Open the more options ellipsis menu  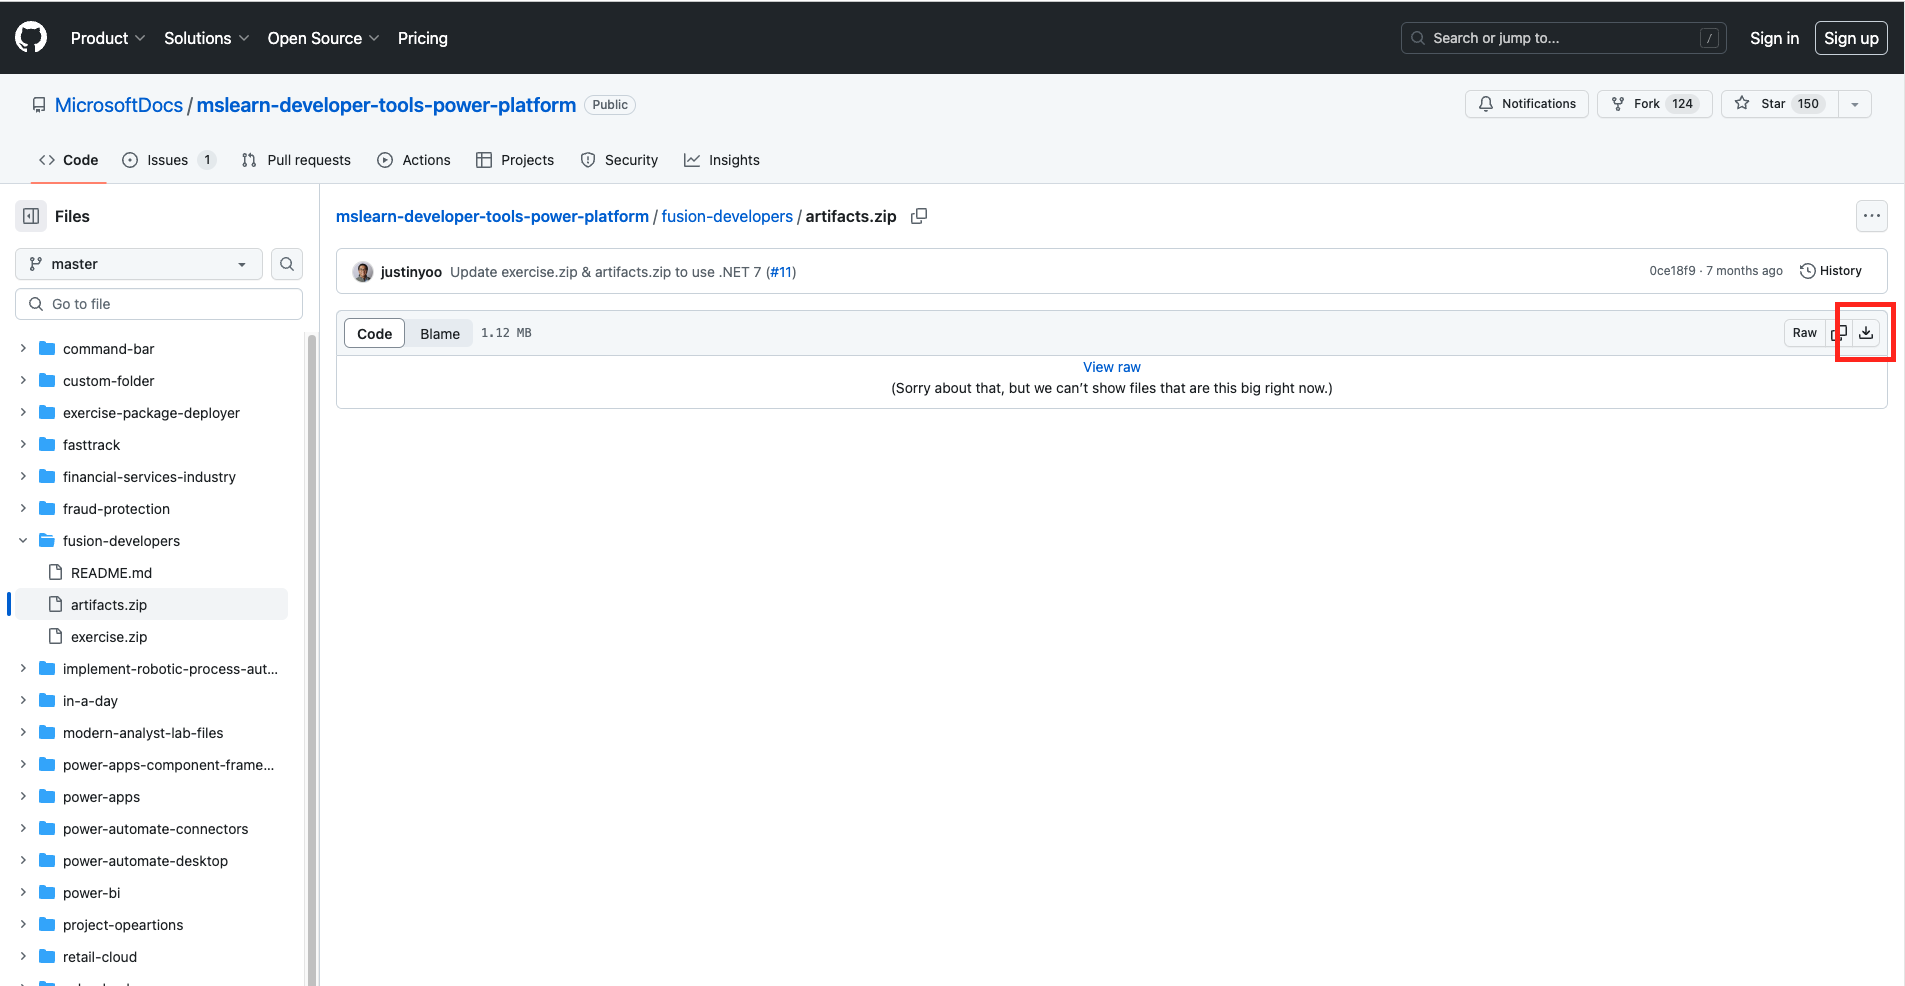1871,216
